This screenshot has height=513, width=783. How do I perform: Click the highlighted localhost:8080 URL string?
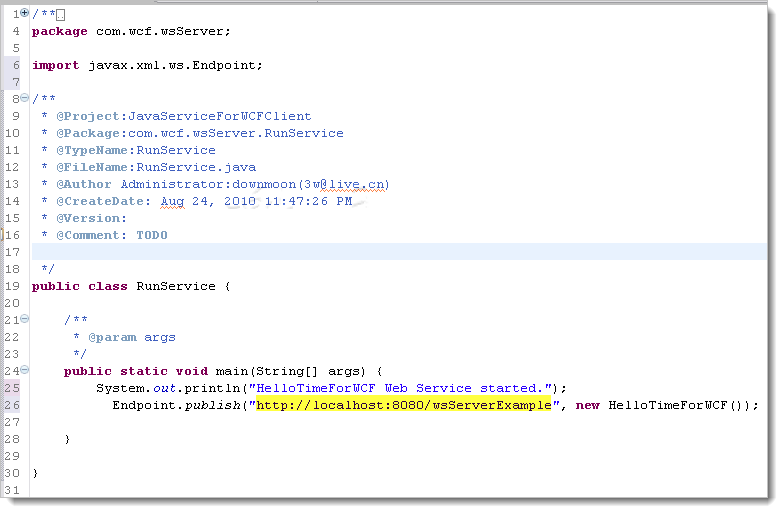tap(403, 405)
